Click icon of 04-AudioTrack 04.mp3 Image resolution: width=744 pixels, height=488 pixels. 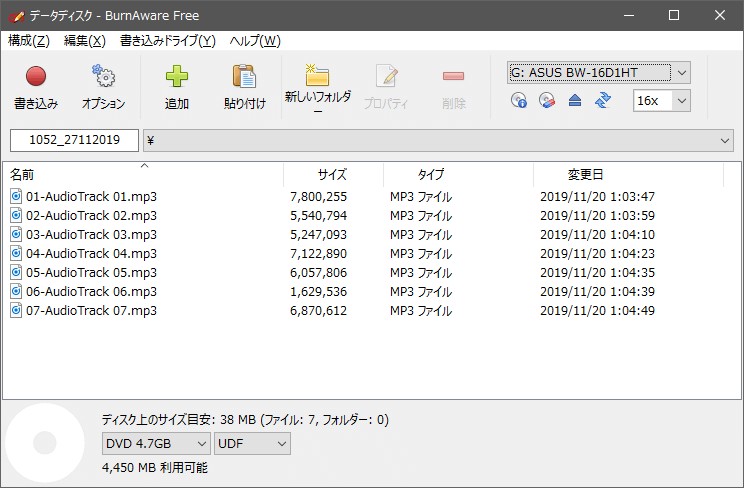16,253
